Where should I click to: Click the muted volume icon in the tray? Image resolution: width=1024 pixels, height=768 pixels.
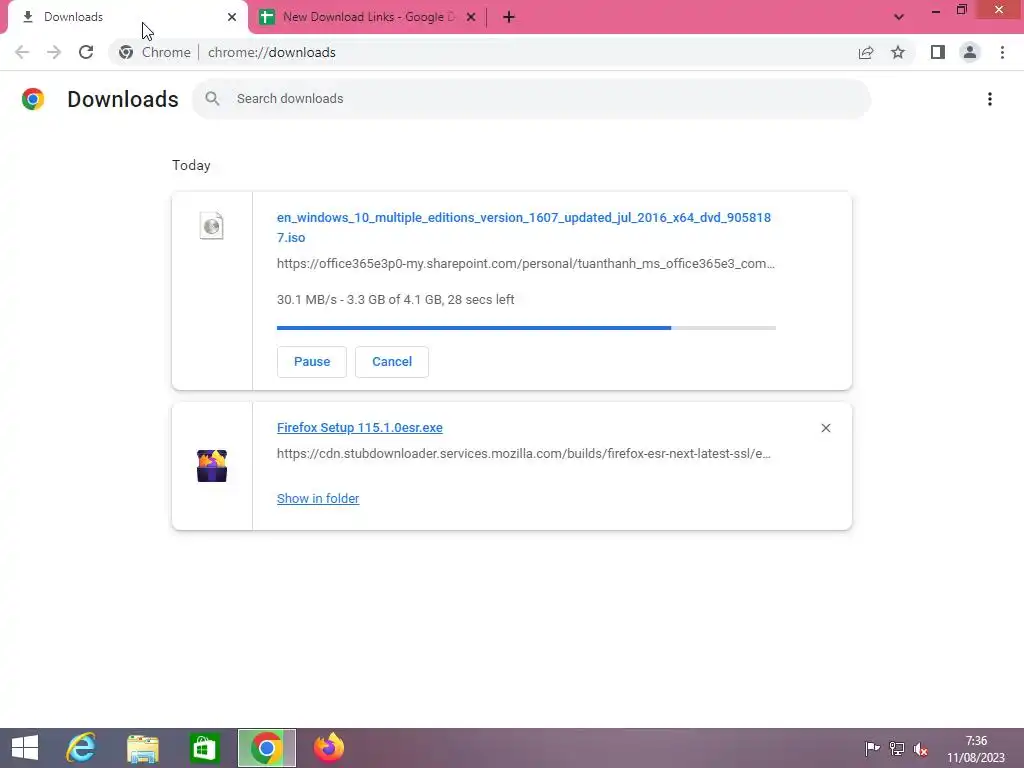[x=921, y=749]
